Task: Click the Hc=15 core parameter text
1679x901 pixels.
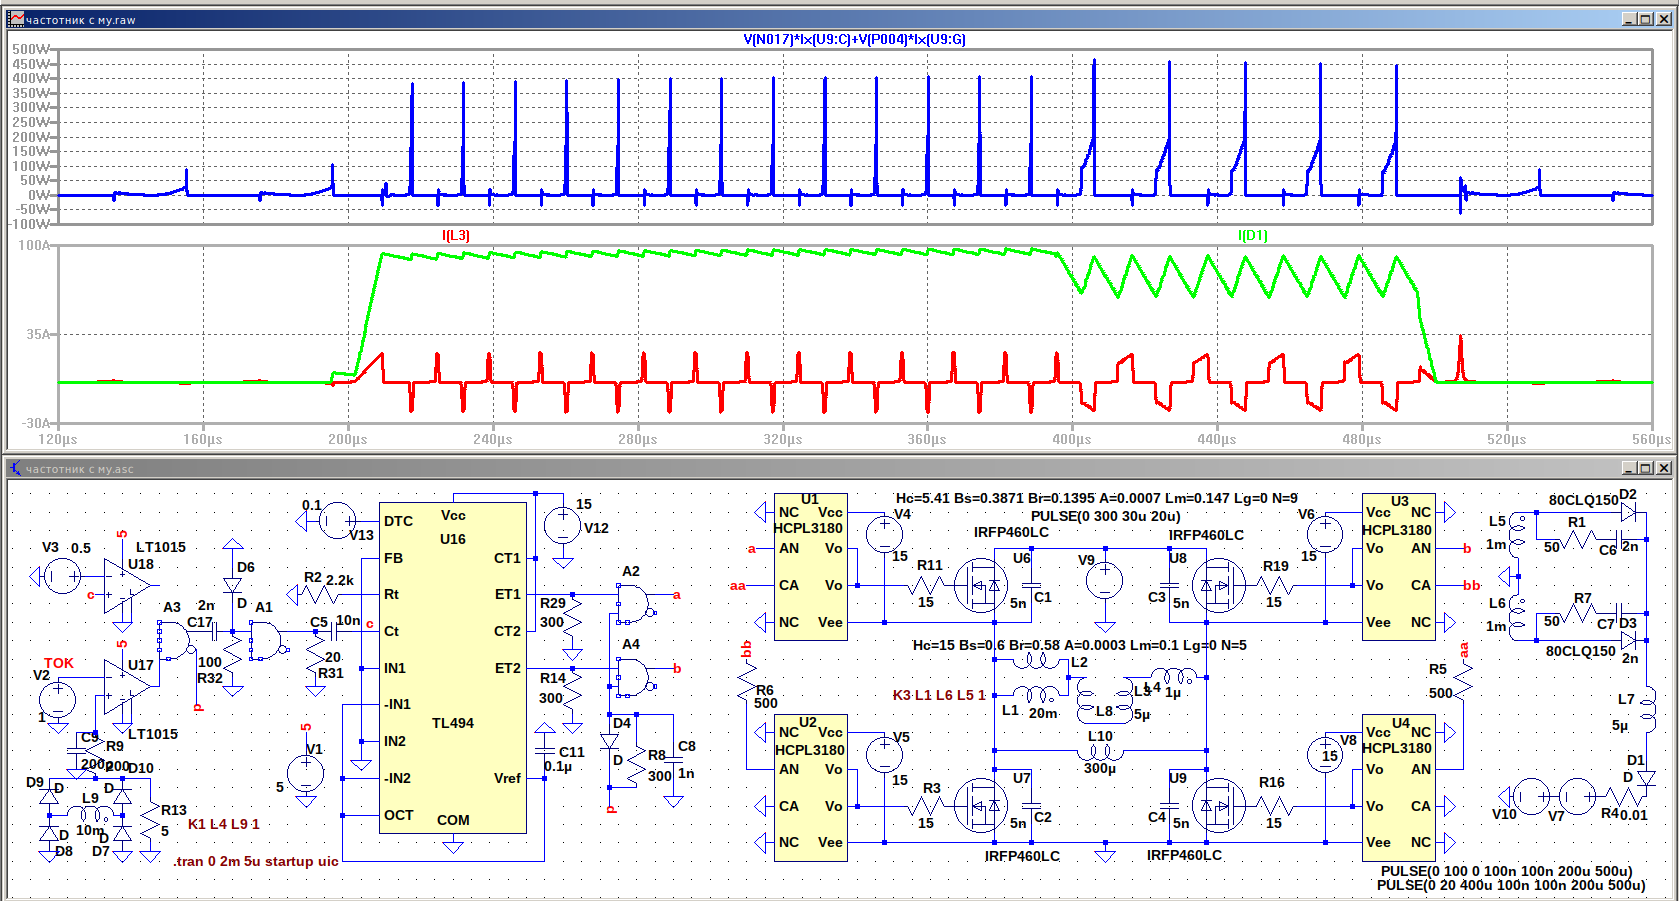Action: tap(1080, 645)
